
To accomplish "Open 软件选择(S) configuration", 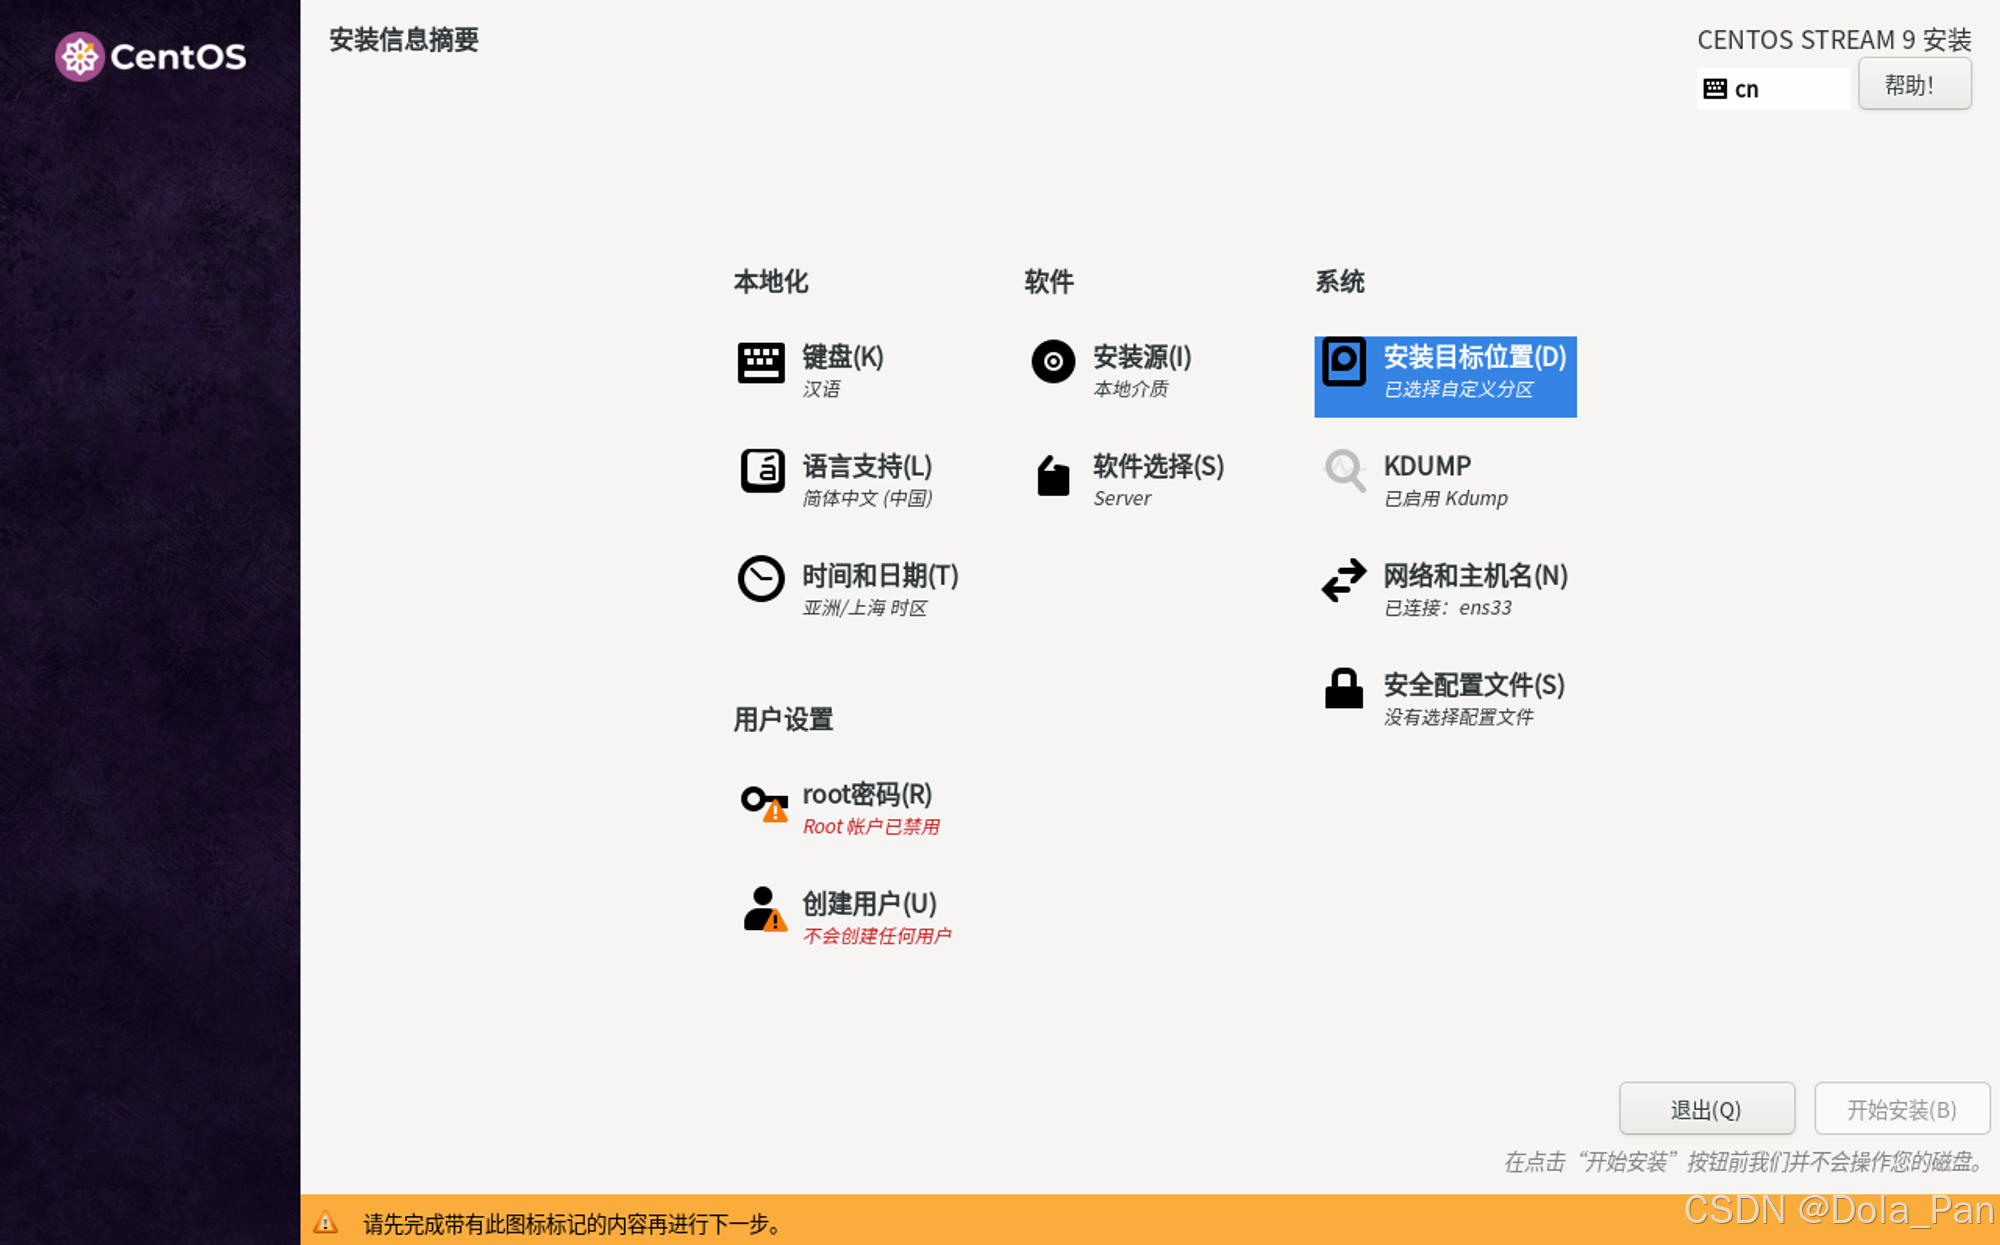I will click(x=1158, y=467).
